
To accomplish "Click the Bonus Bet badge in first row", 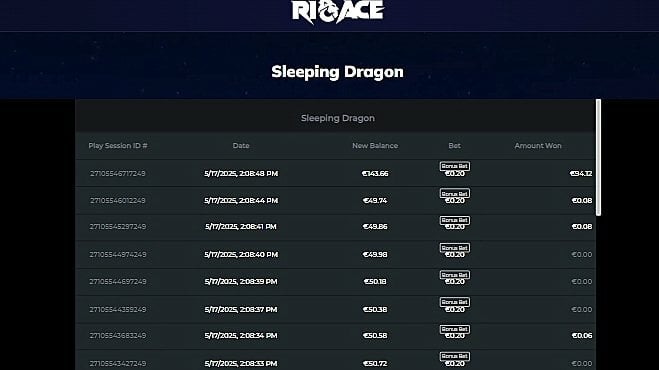I will 455,166.
